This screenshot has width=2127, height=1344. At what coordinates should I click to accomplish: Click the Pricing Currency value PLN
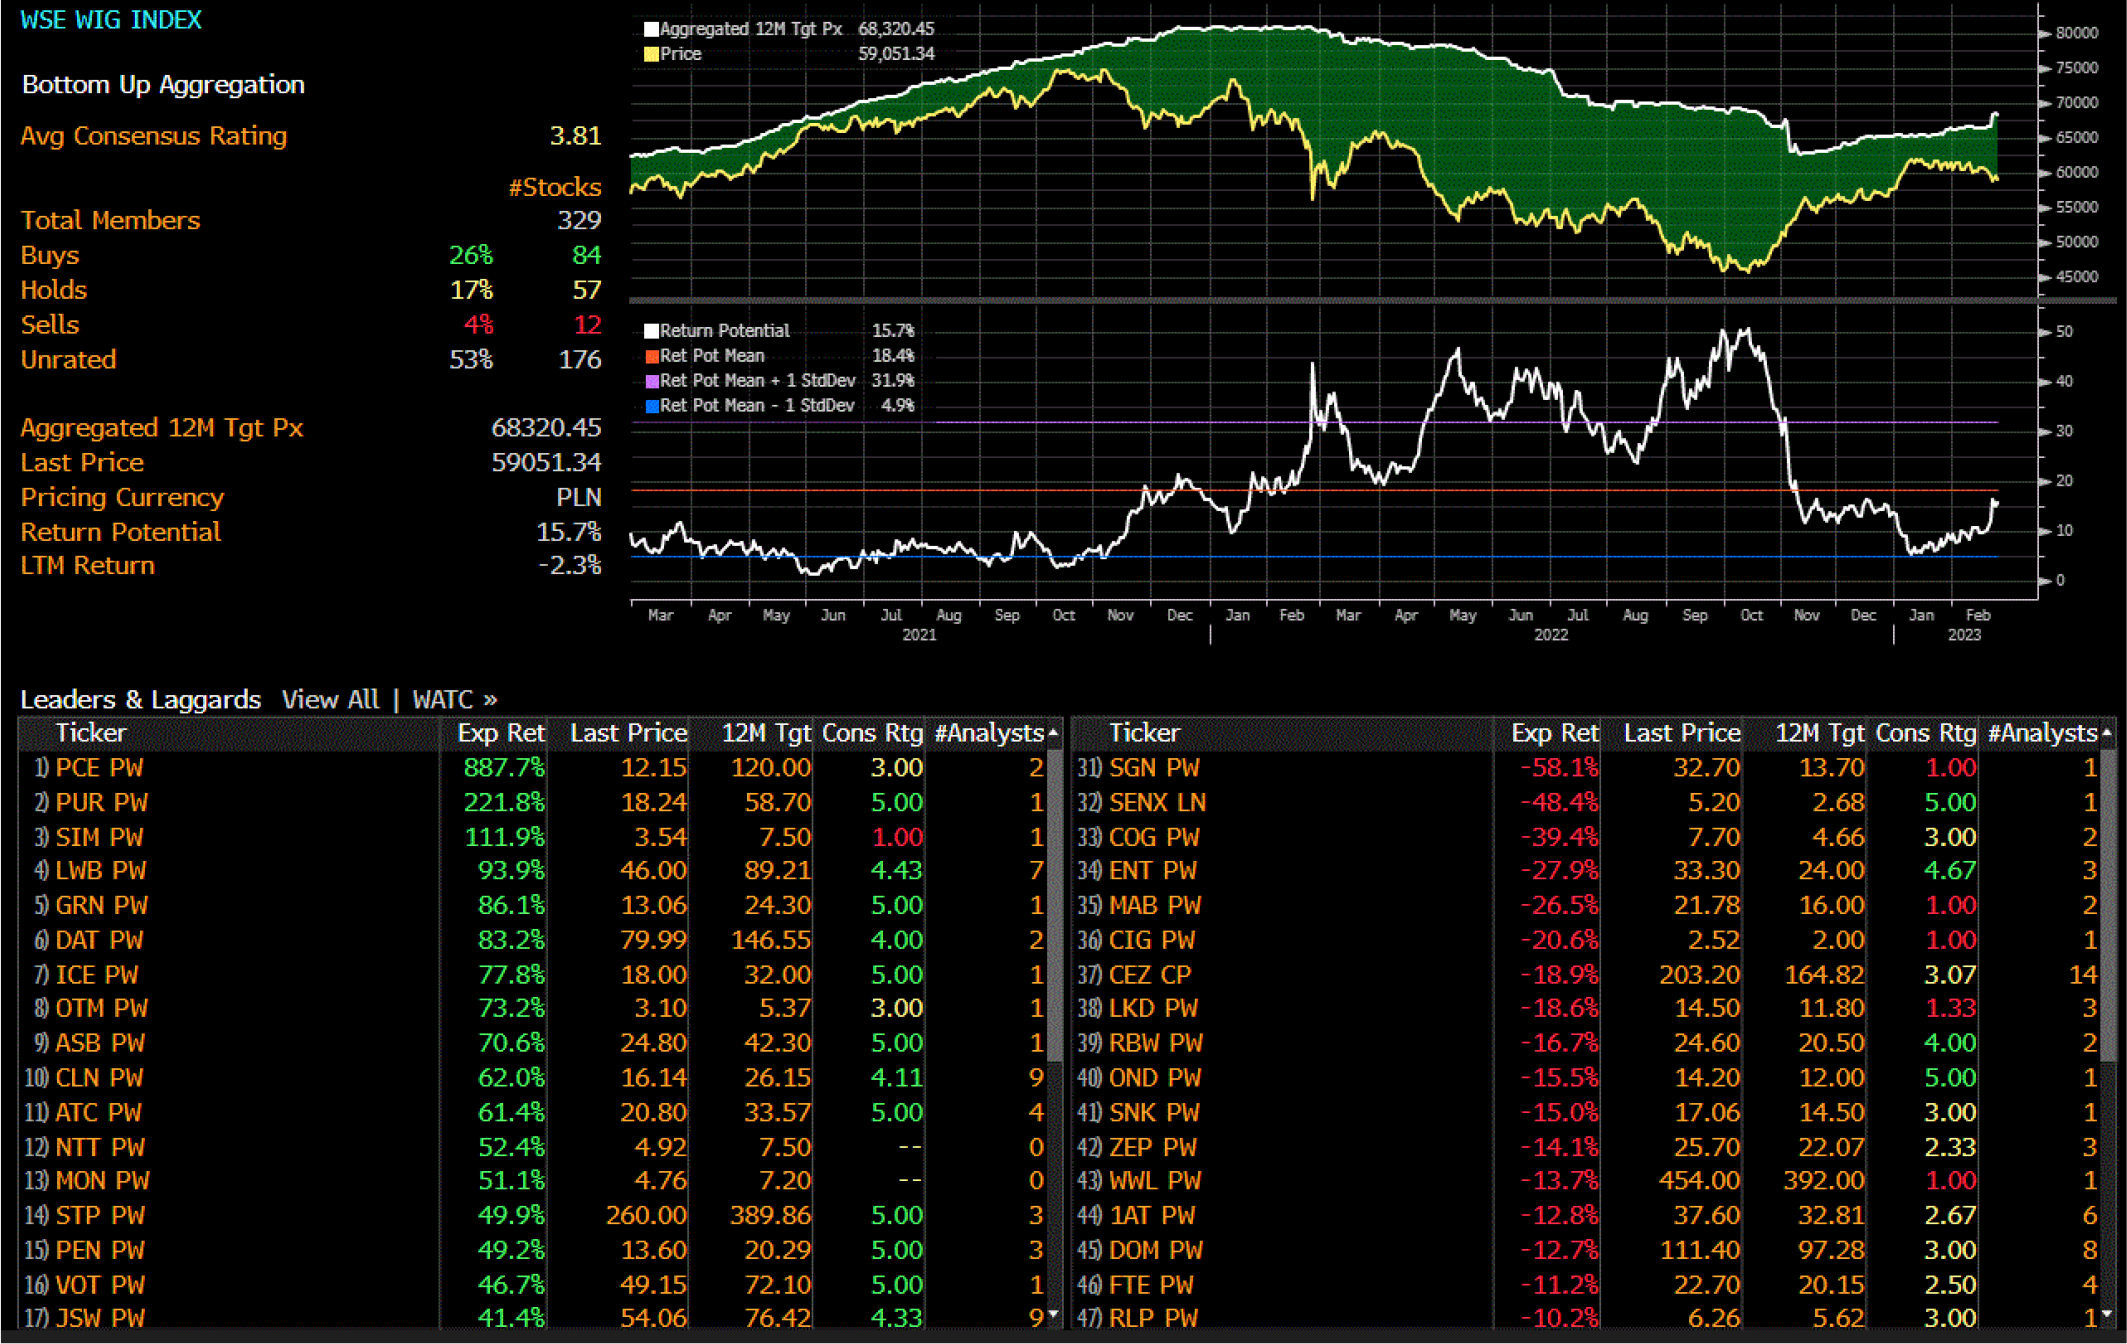(579, 498)
